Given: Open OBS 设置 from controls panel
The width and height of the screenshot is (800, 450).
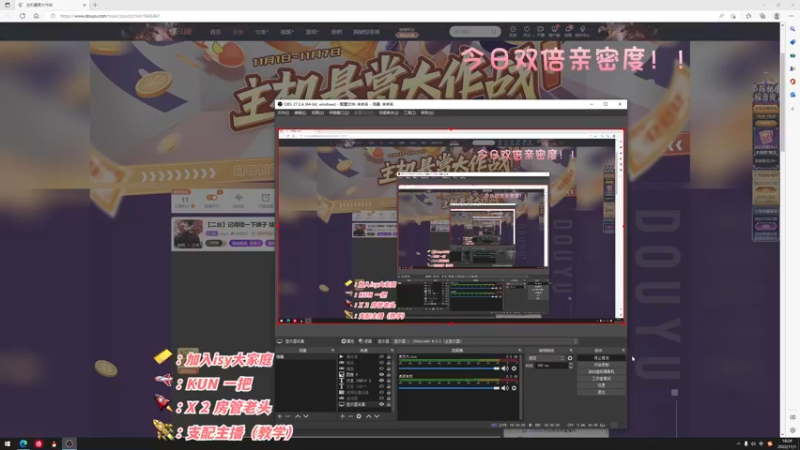Looking at the screenshot, I should tap(601, 385).
